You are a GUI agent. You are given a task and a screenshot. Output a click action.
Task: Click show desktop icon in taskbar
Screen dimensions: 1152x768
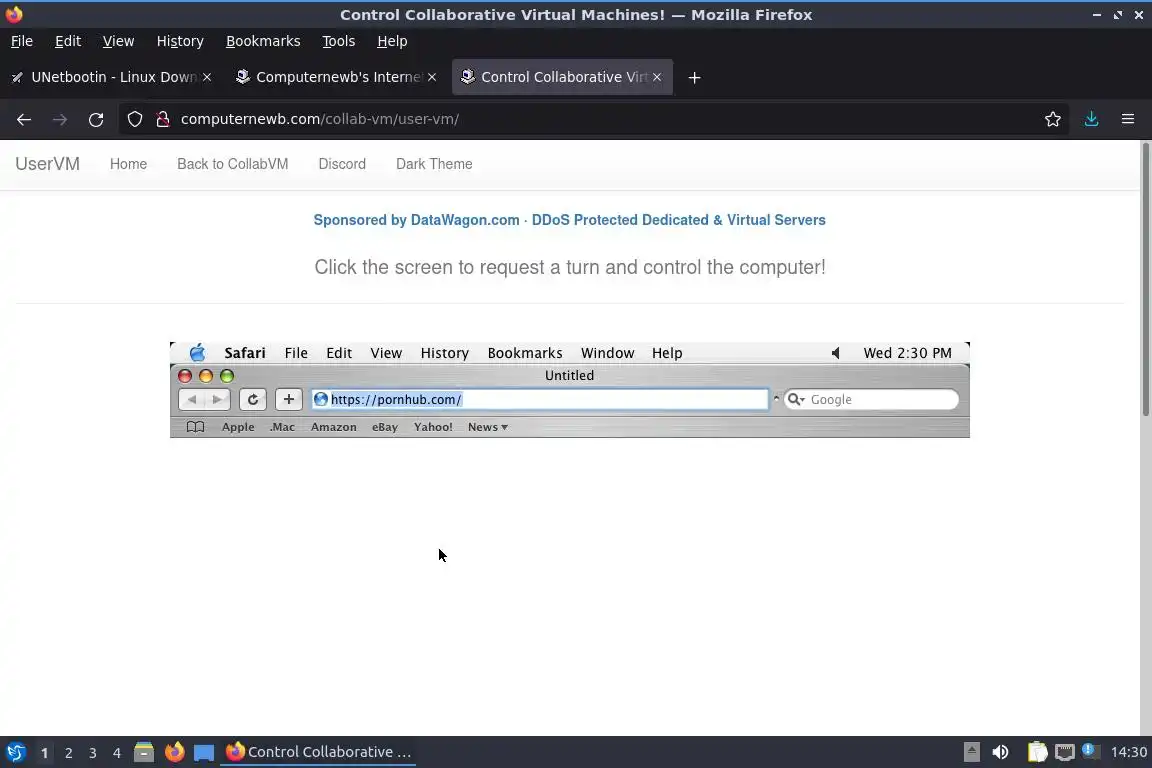coord(204,753)
